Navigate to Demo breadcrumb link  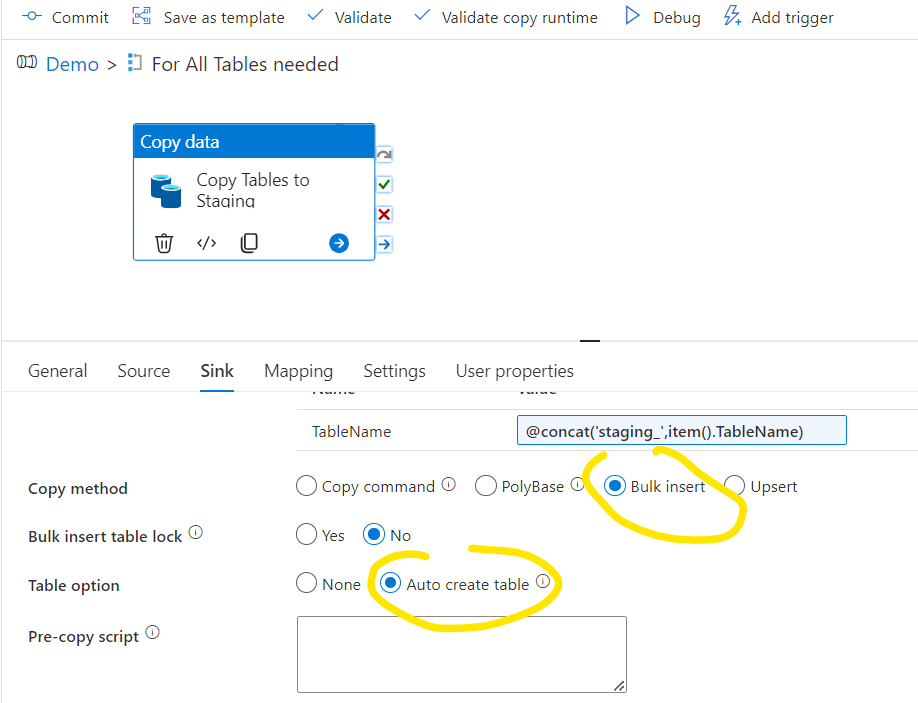pyautogui.click(x=72, y=64)
